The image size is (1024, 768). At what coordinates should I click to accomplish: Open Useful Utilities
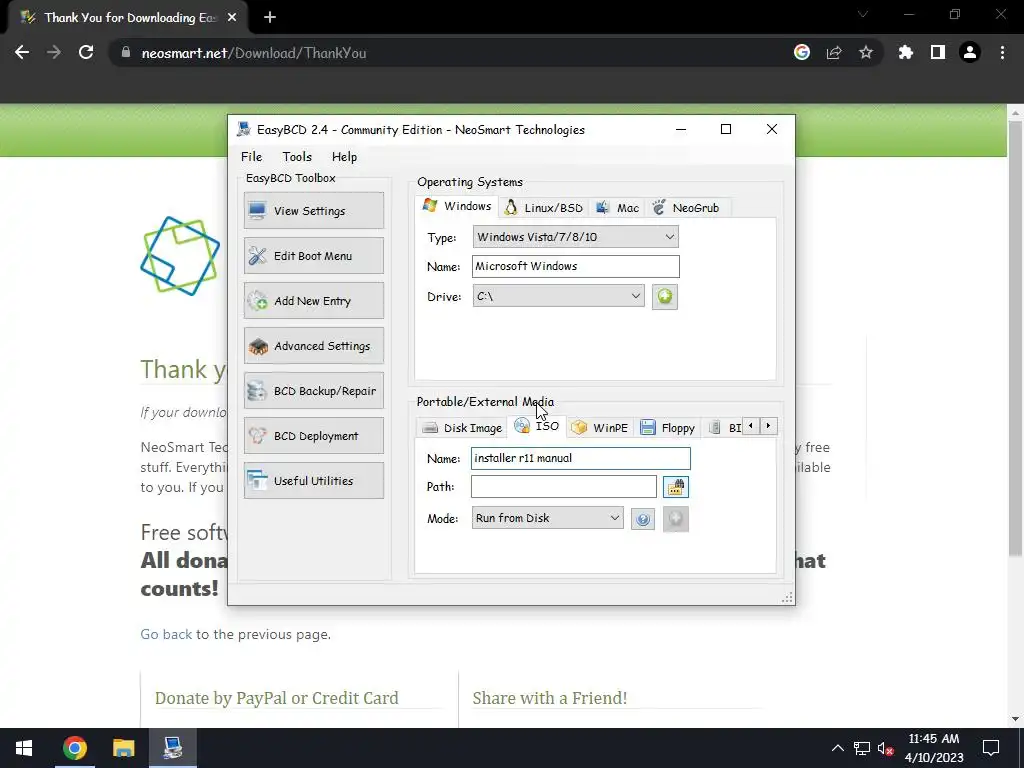313,481
